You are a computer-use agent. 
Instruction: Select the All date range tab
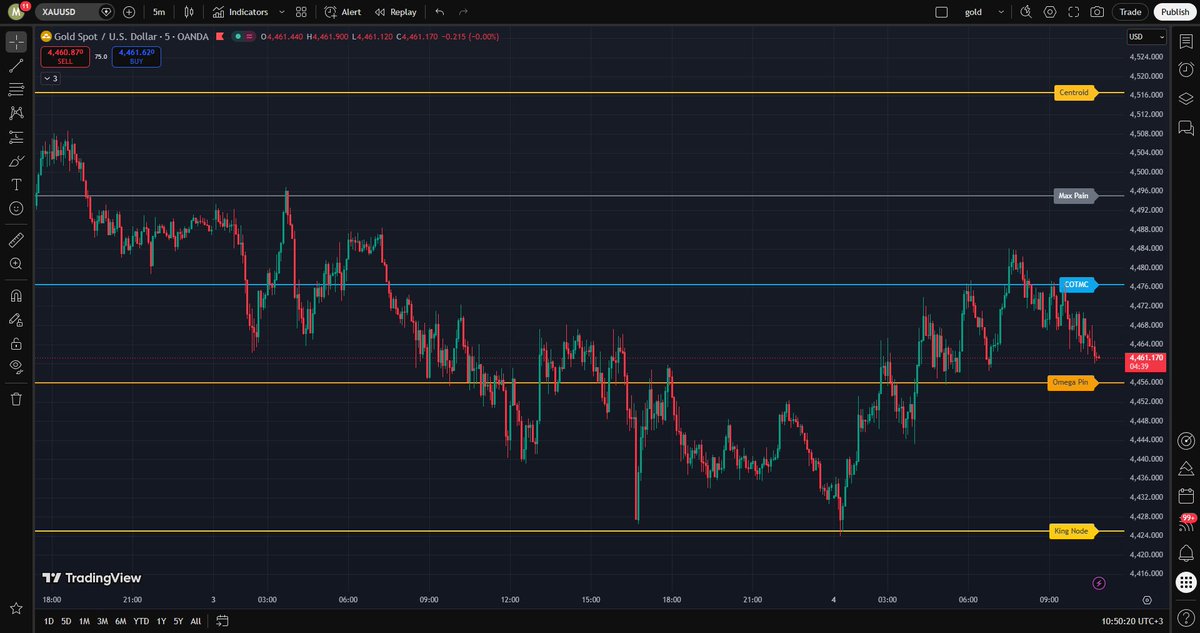pos(195,621)
